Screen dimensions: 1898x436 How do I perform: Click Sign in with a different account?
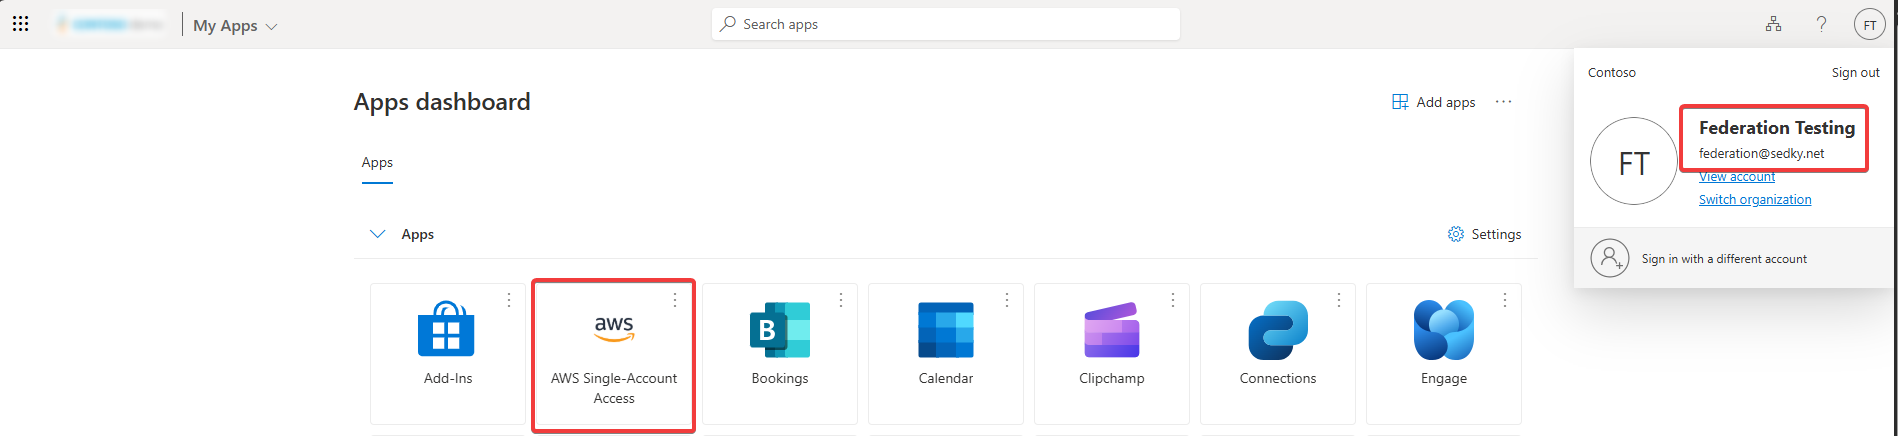point(1735,259)
